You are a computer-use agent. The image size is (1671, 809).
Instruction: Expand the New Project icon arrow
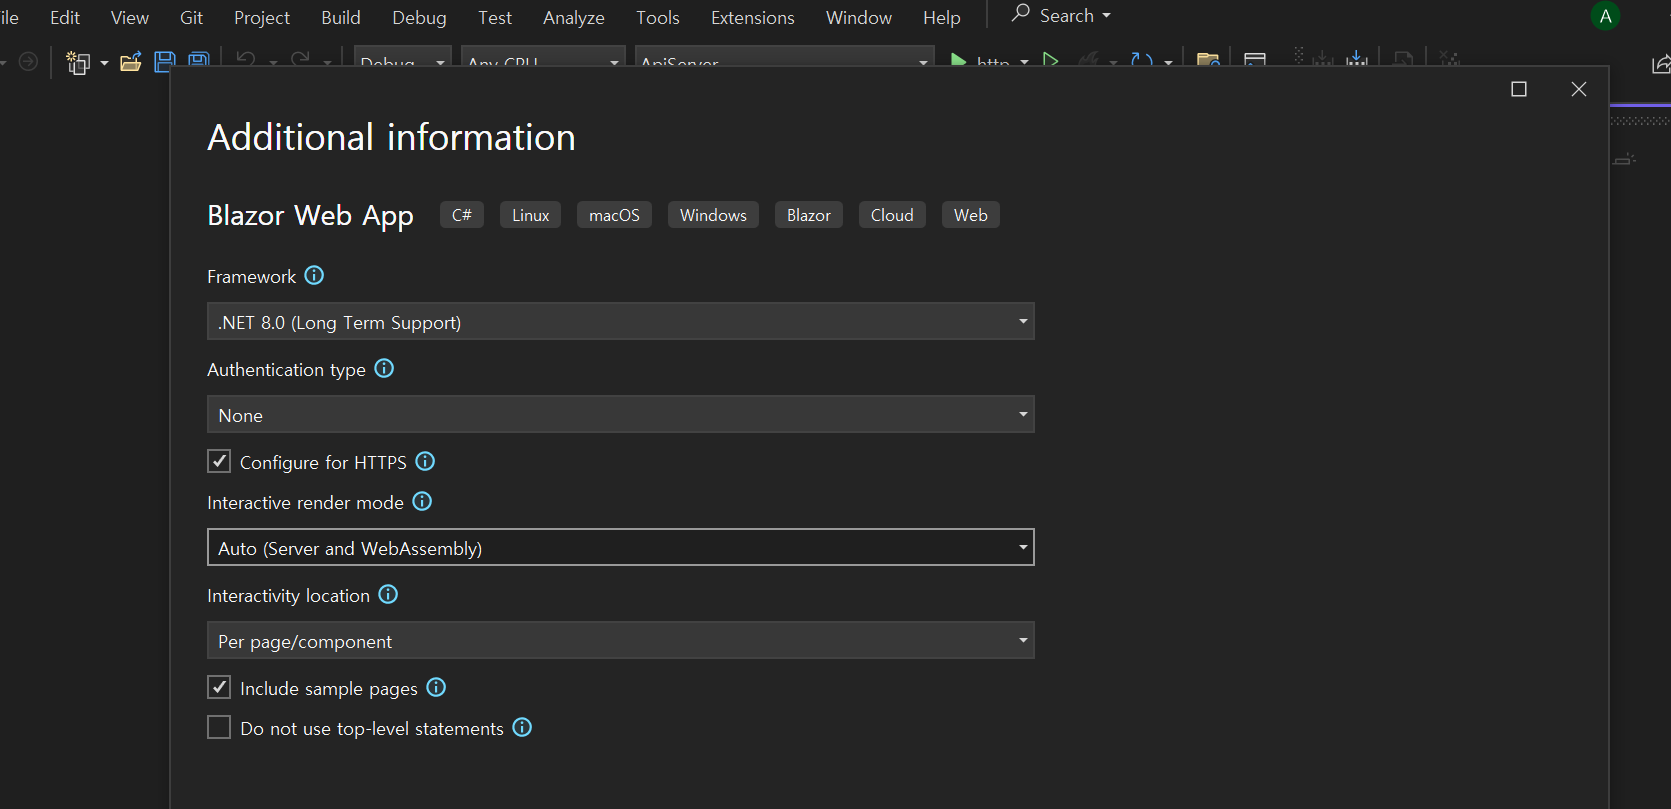click(x=104, y=63)
